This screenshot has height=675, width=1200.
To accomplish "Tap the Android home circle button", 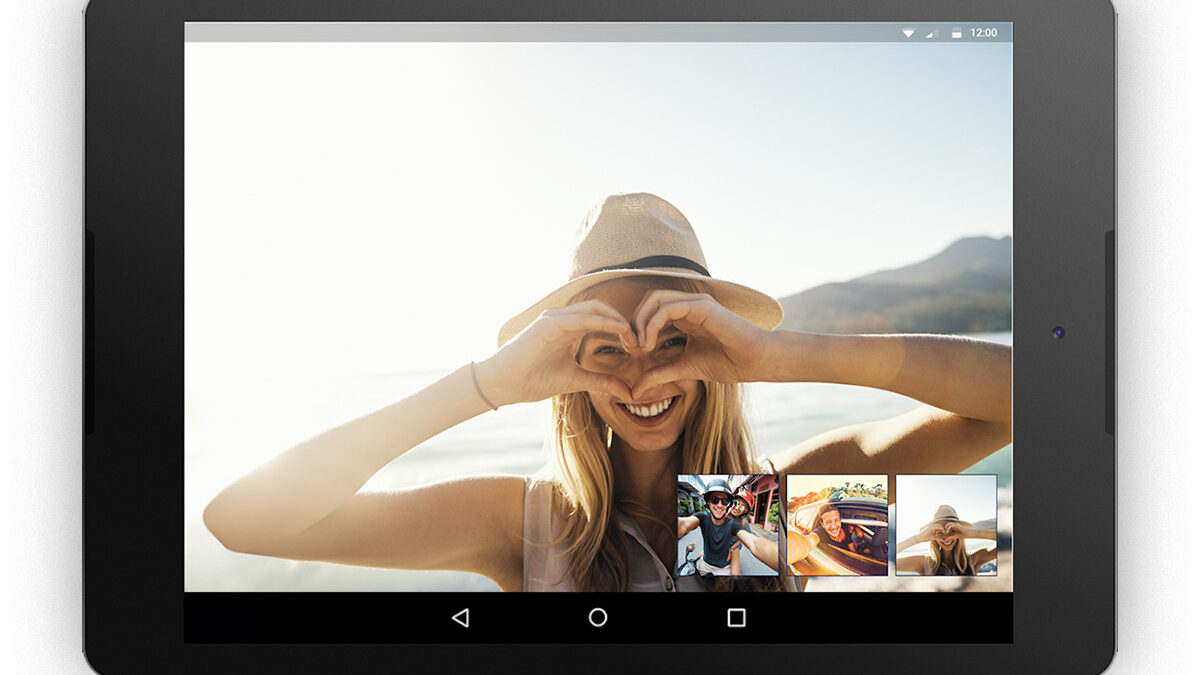I will [x=598, y=618].
